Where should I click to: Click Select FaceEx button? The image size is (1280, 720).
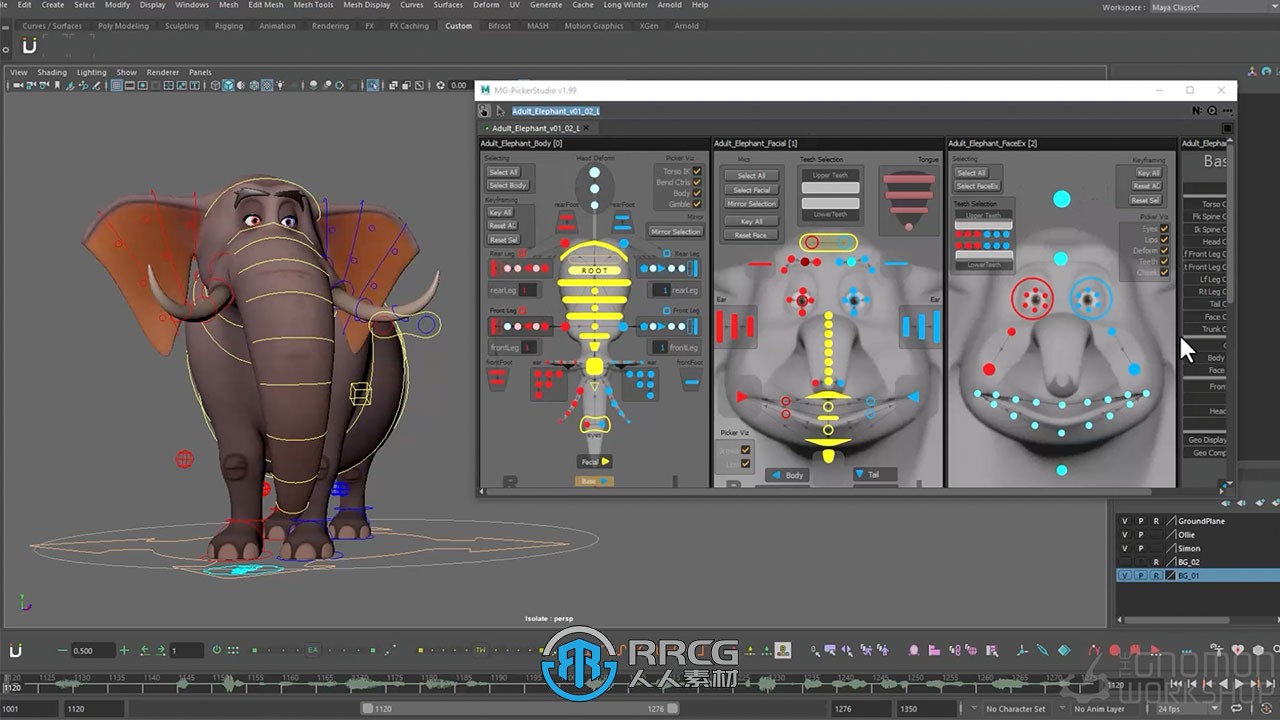tap(977, 186)
